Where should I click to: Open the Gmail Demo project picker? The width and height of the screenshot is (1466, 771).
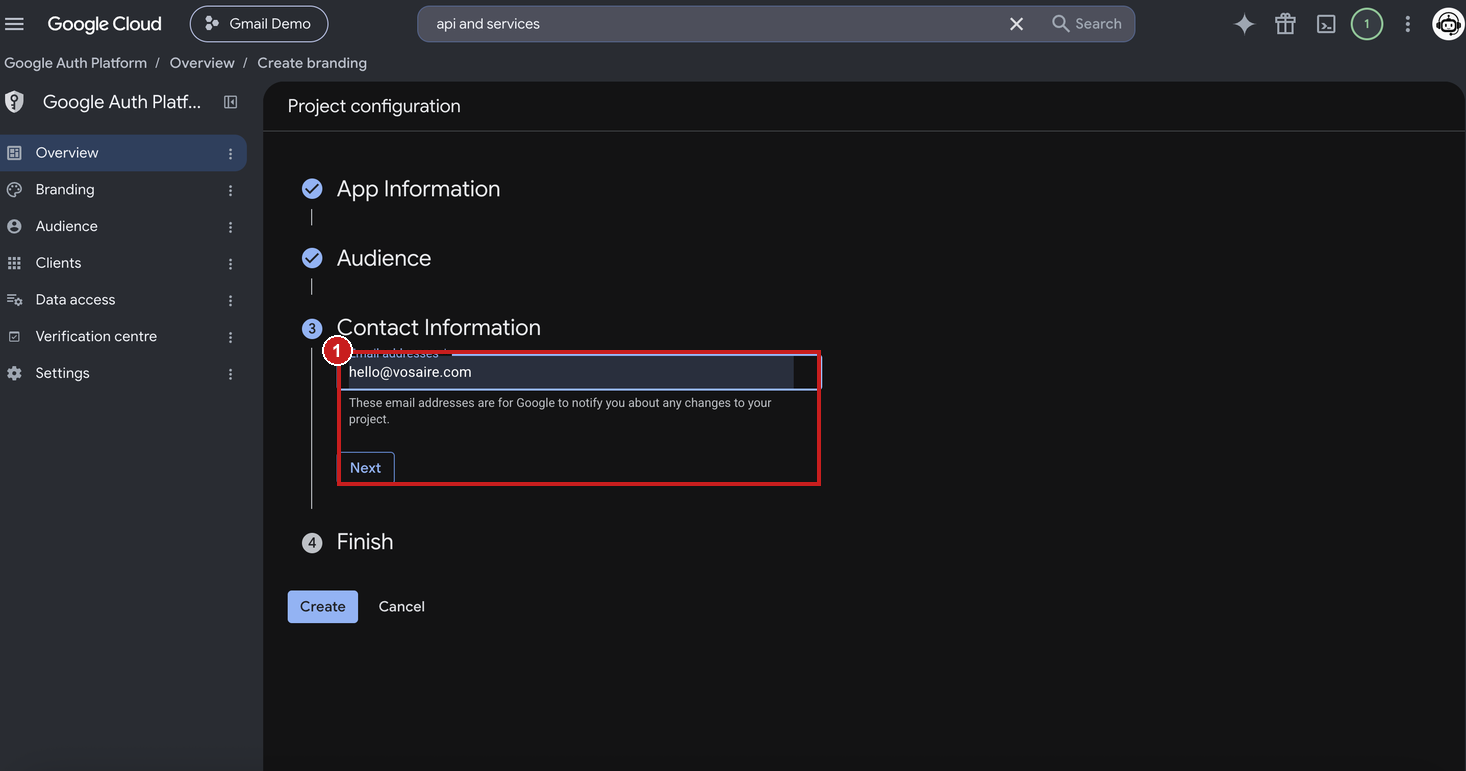point(259,24)
